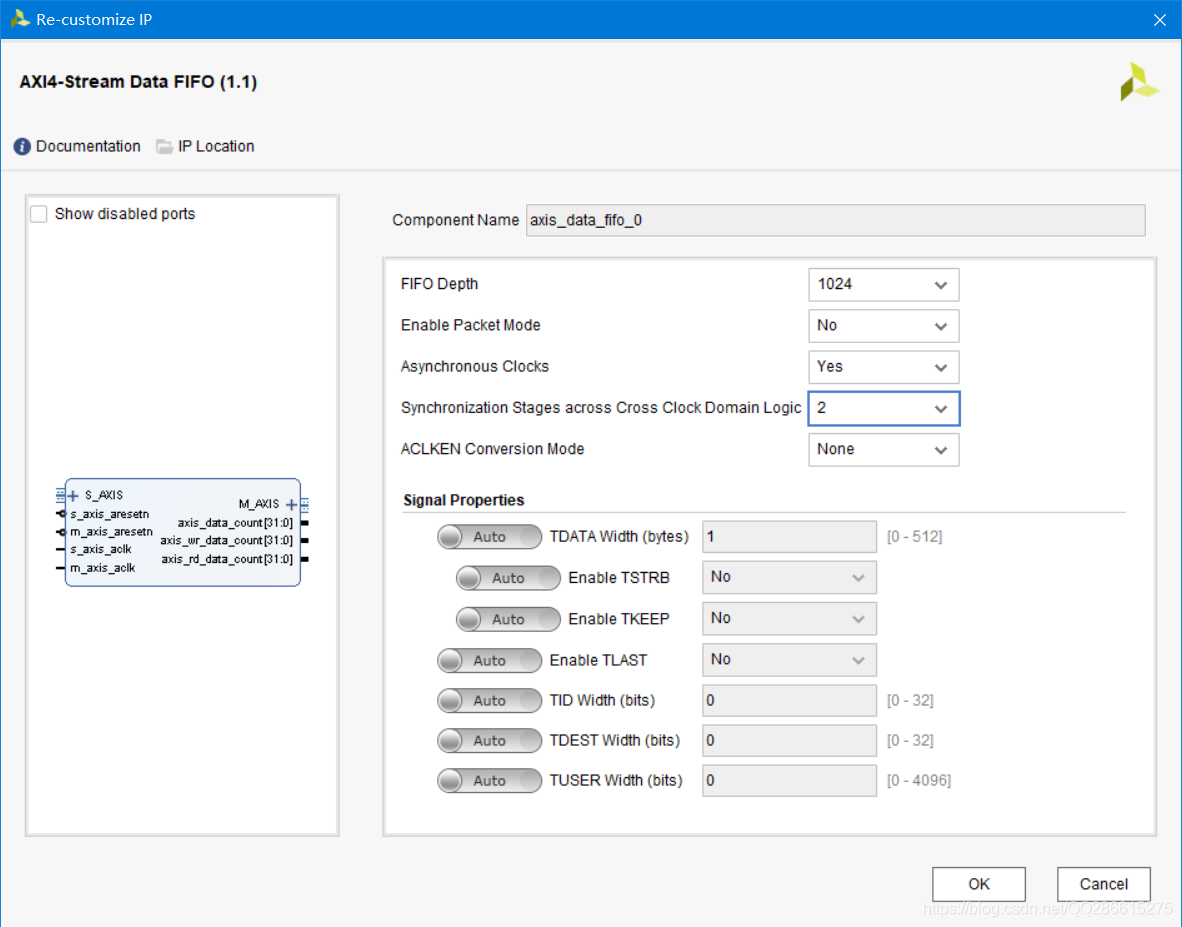
Task: Cancel the IP re-customization
Action: [x=1103, y=884]
